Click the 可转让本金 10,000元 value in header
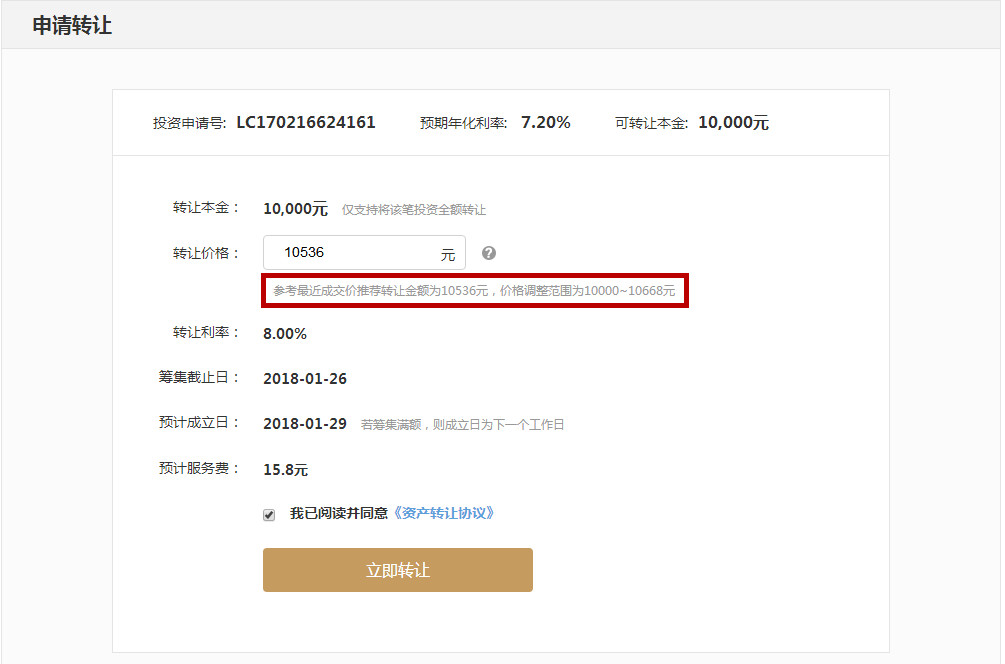The height and width of the screenshot is (664, 1005). [733, 123]
